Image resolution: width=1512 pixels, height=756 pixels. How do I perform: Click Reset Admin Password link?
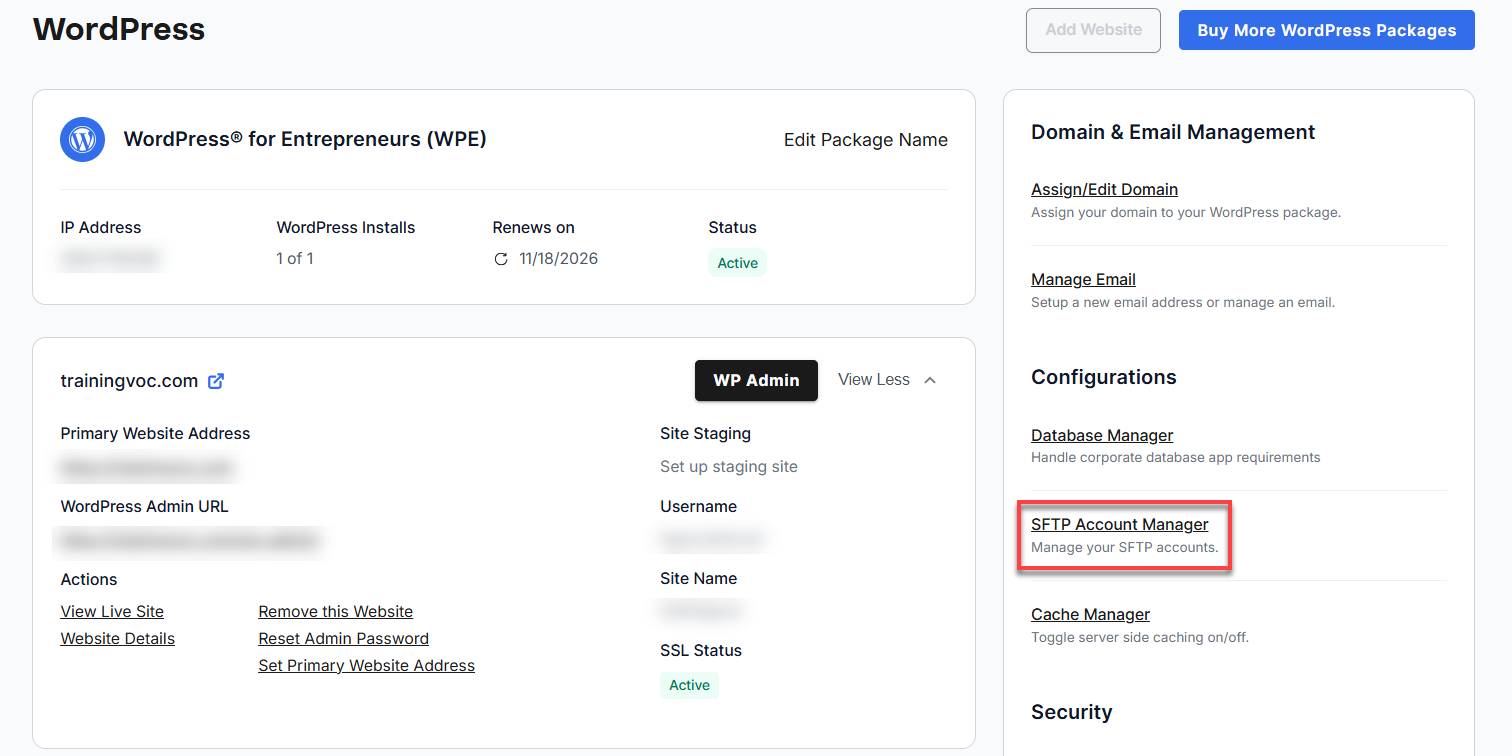pos(343,638)
